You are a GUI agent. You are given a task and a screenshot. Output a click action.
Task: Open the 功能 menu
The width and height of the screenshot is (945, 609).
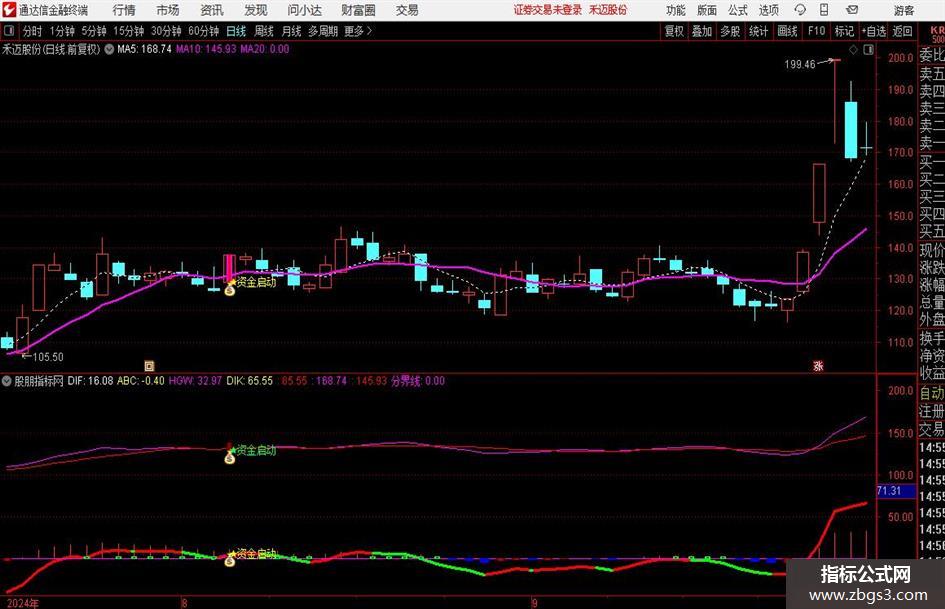pyautogui.click(x=676, y=10)
